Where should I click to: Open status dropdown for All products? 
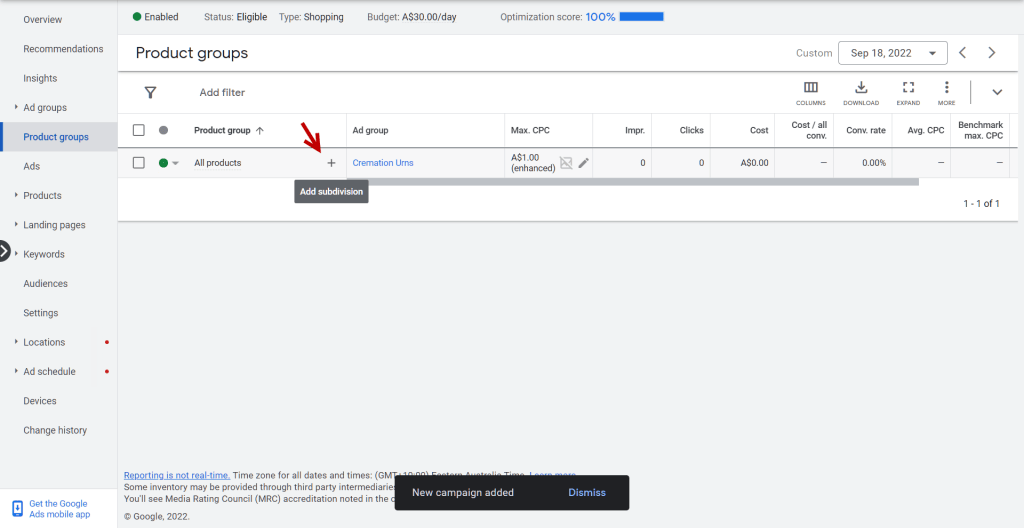176,163
